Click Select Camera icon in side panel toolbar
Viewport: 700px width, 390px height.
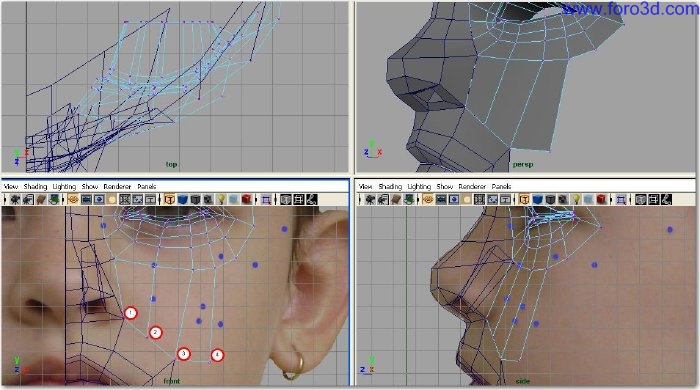coord(371,199)
